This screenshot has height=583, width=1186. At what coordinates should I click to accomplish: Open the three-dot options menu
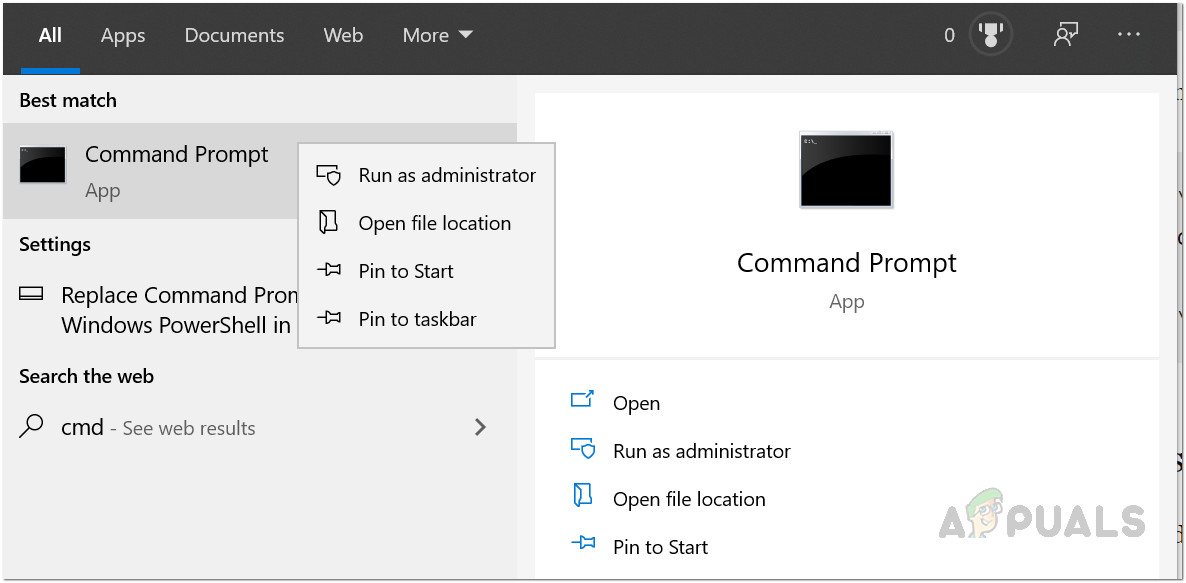(x=1129, y=35)
